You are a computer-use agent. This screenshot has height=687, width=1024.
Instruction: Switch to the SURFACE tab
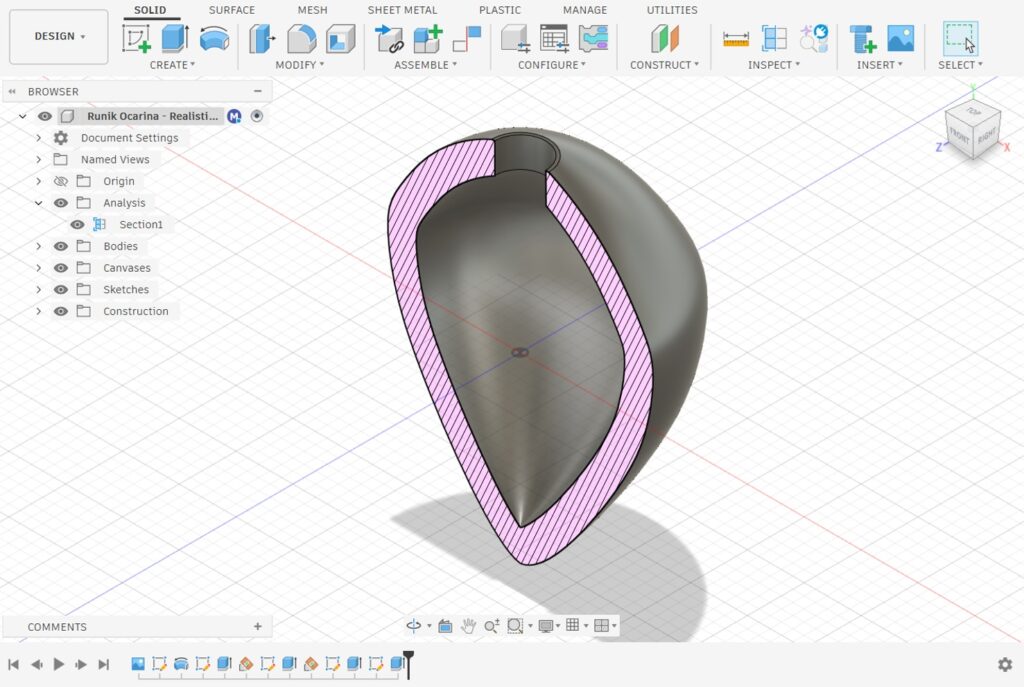[x=232, y=10]
